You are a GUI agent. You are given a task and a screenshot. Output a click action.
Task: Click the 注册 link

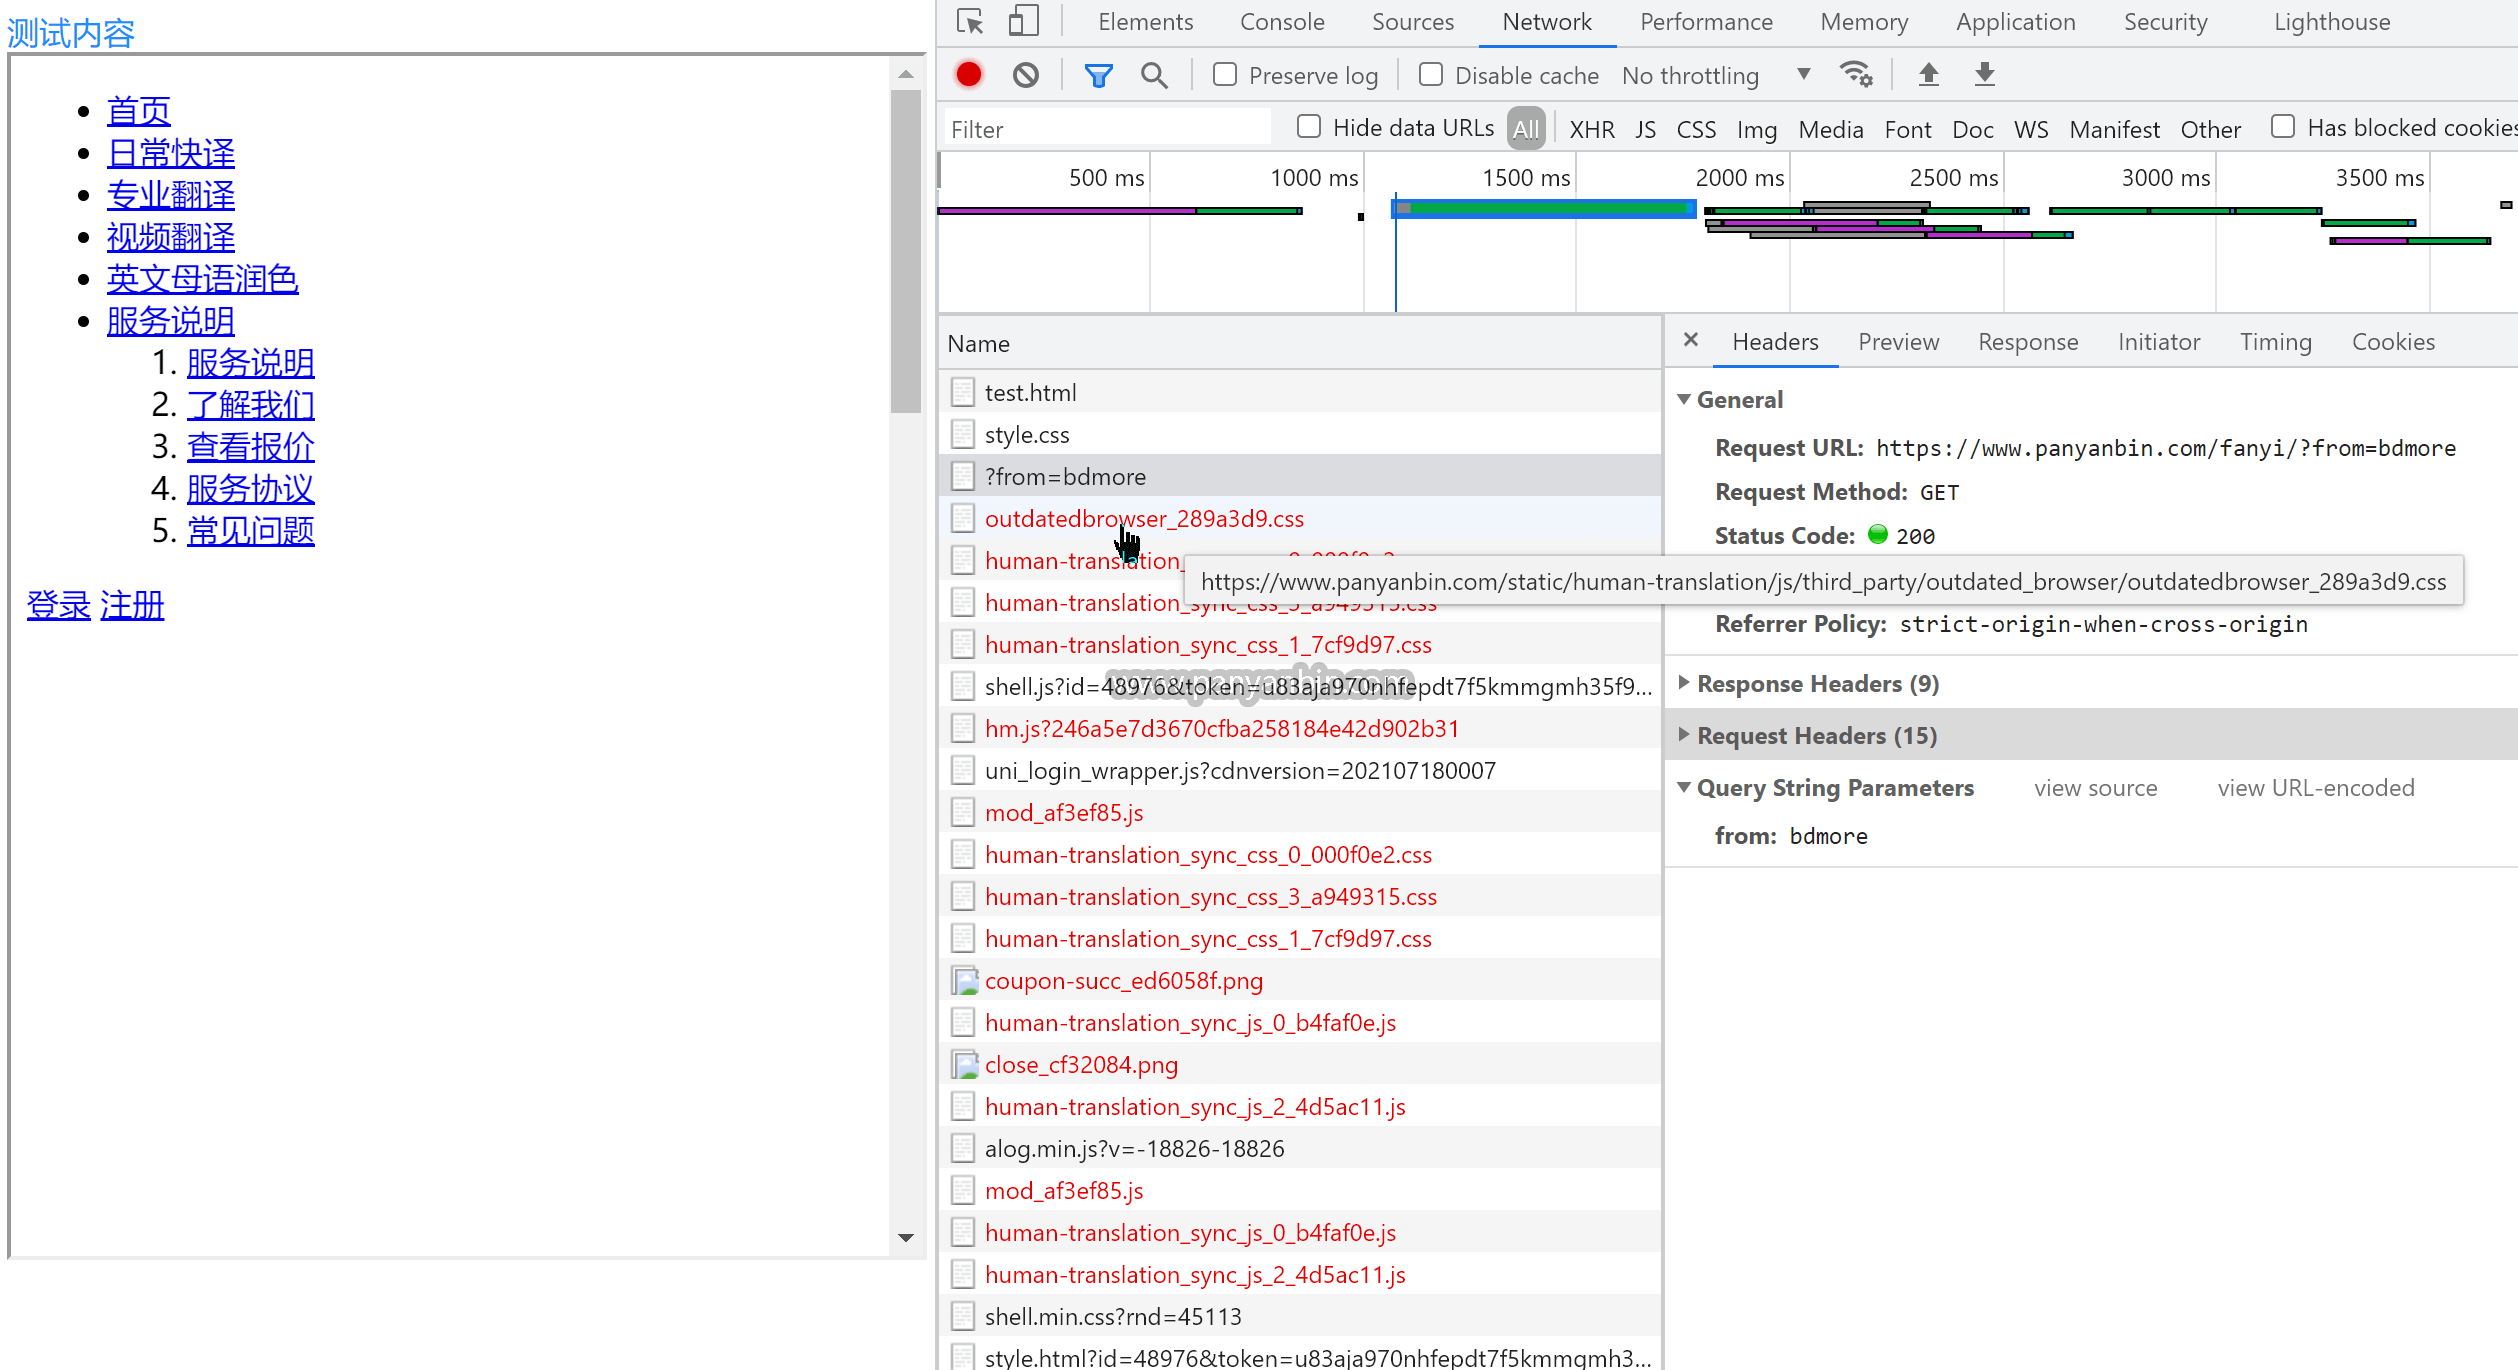coord(132,605)
